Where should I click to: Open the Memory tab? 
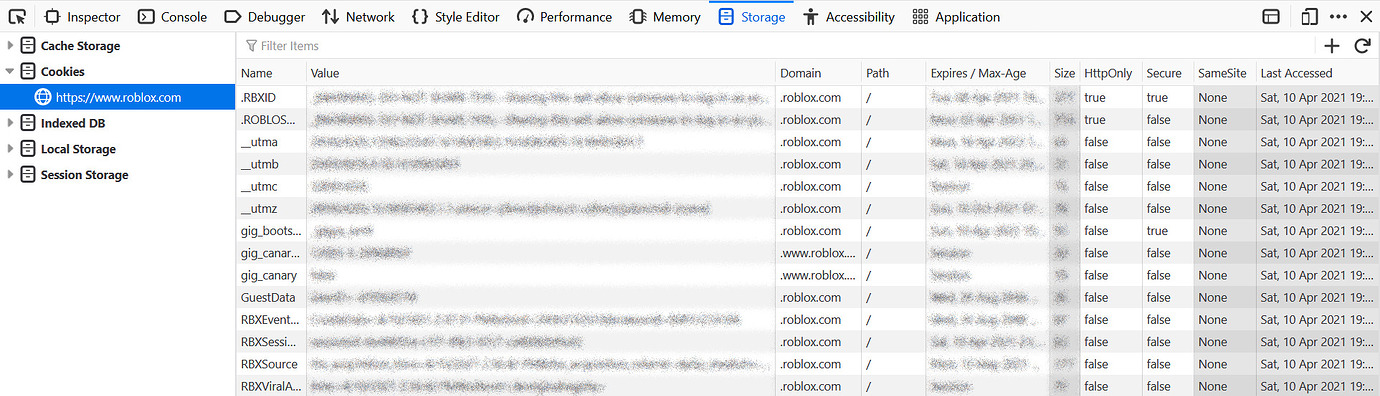(x=664, y=17)
